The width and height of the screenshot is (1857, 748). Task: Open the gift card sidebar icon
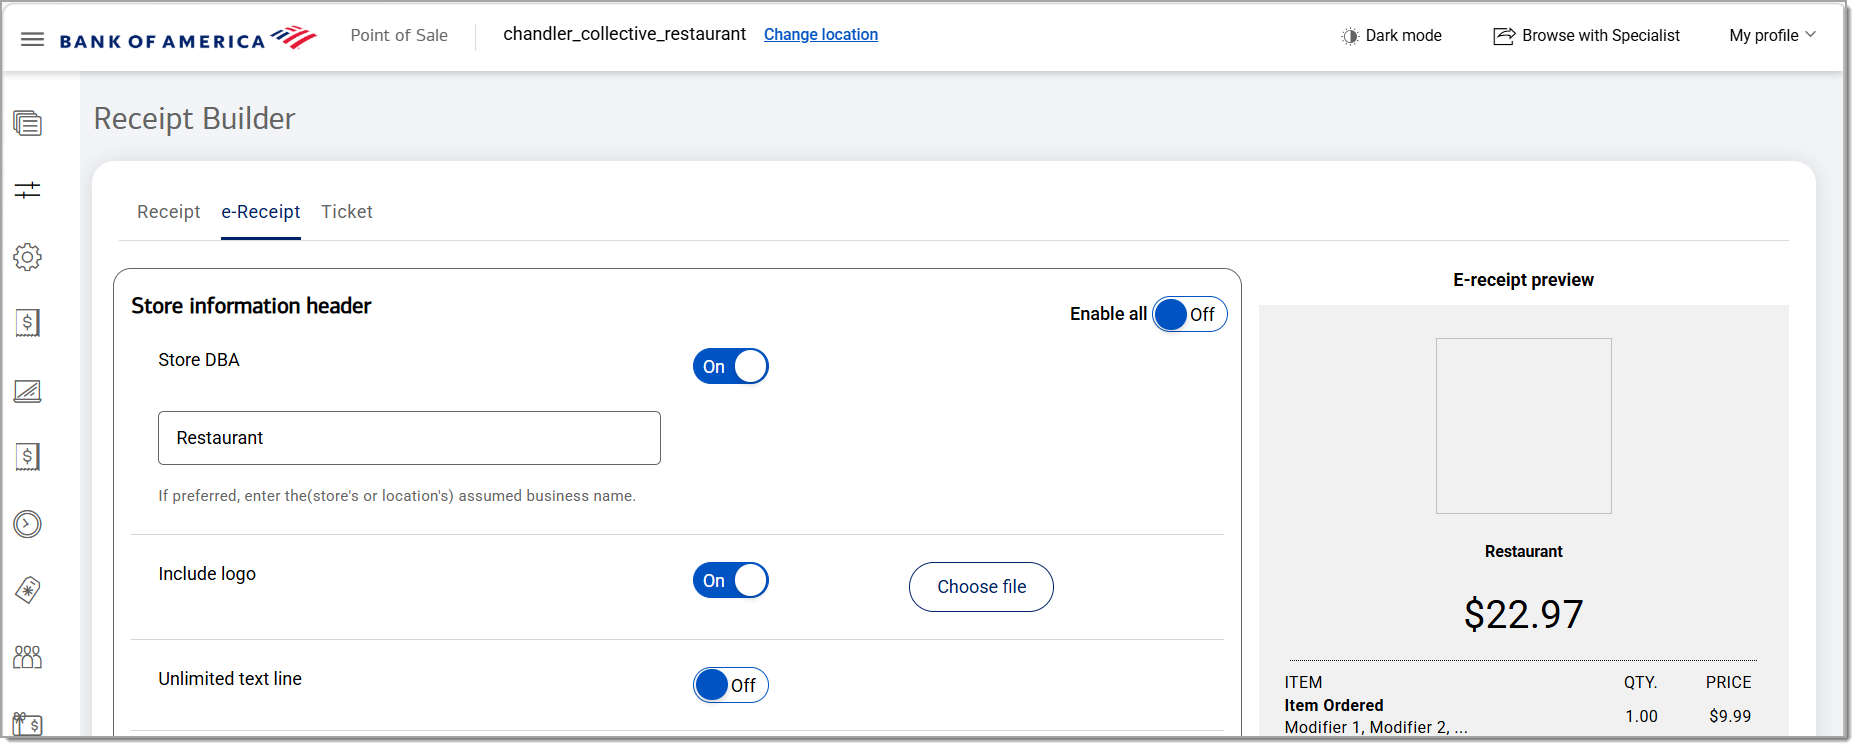tap(27, 724)
